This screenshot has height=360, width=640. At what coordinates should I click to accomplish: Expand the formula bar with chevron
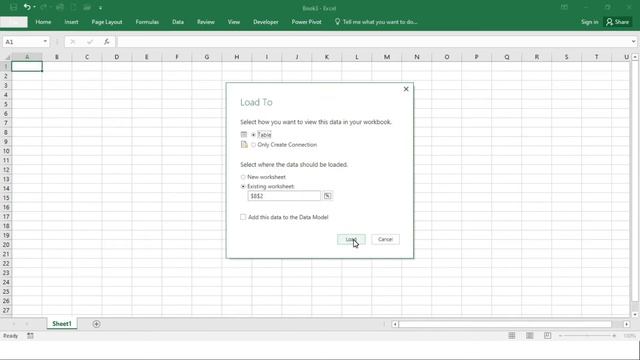pyautogui.click(x=633, y=42)
